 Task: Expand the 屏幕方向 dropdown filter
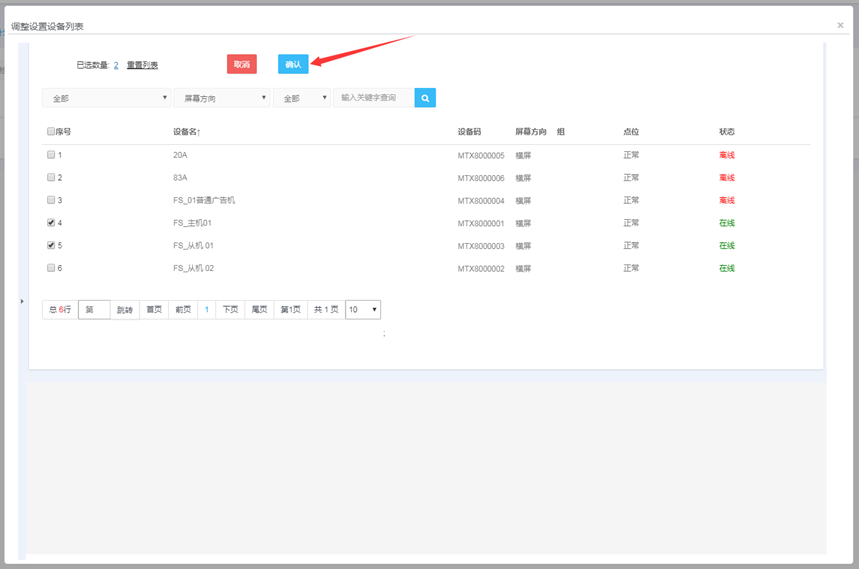pos(221,98)
